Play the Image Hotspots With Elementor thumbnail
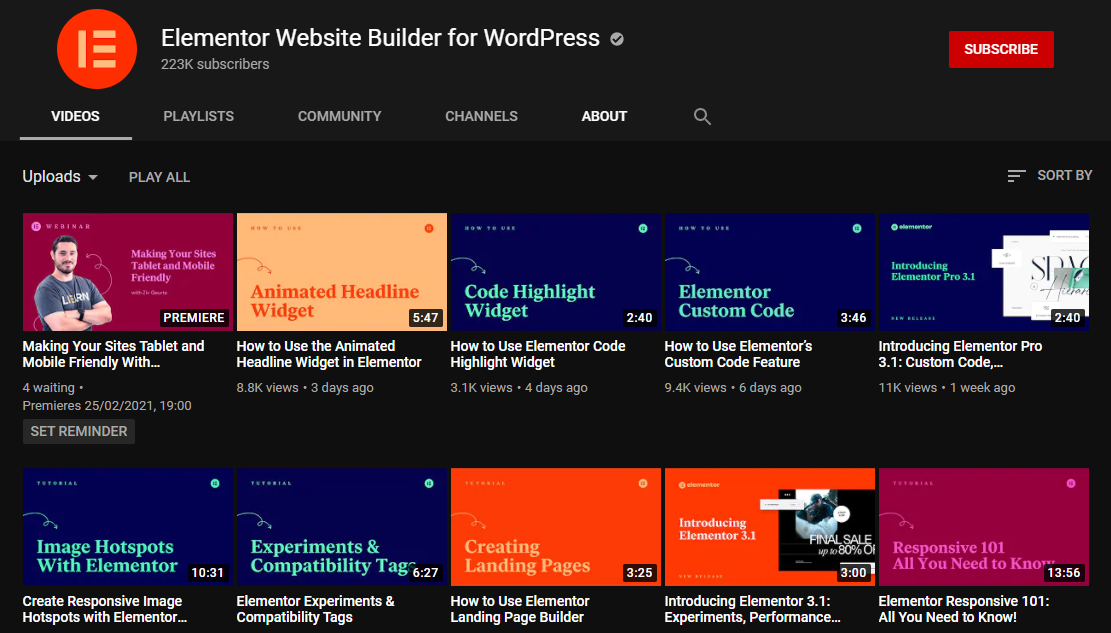This screenshot has height=633, width=1111. (x=128, y=527)
